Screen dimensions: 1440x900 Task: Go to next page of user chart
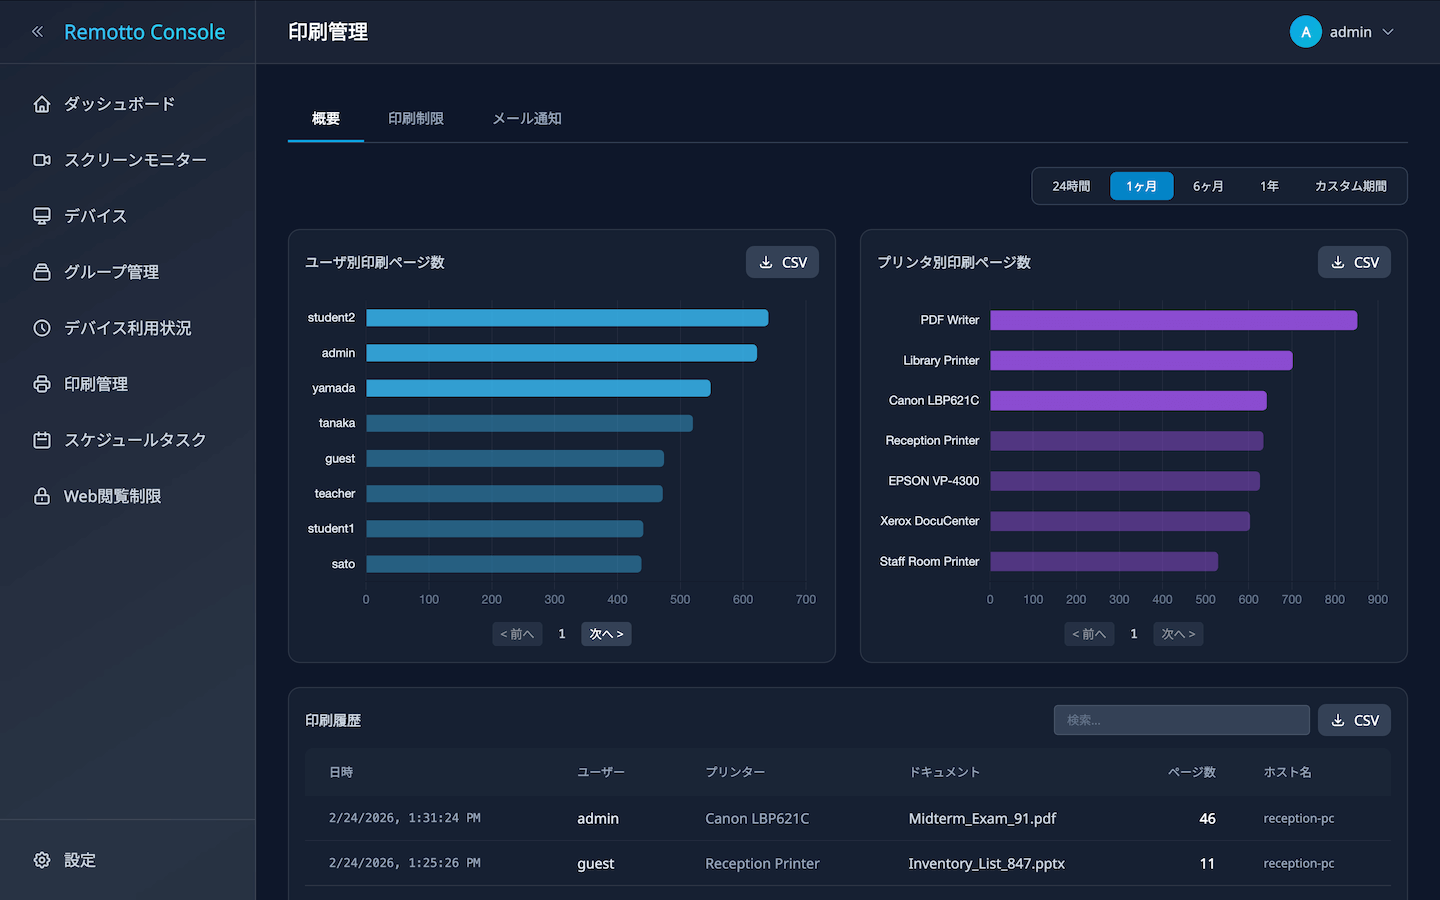tap(606, 634)
